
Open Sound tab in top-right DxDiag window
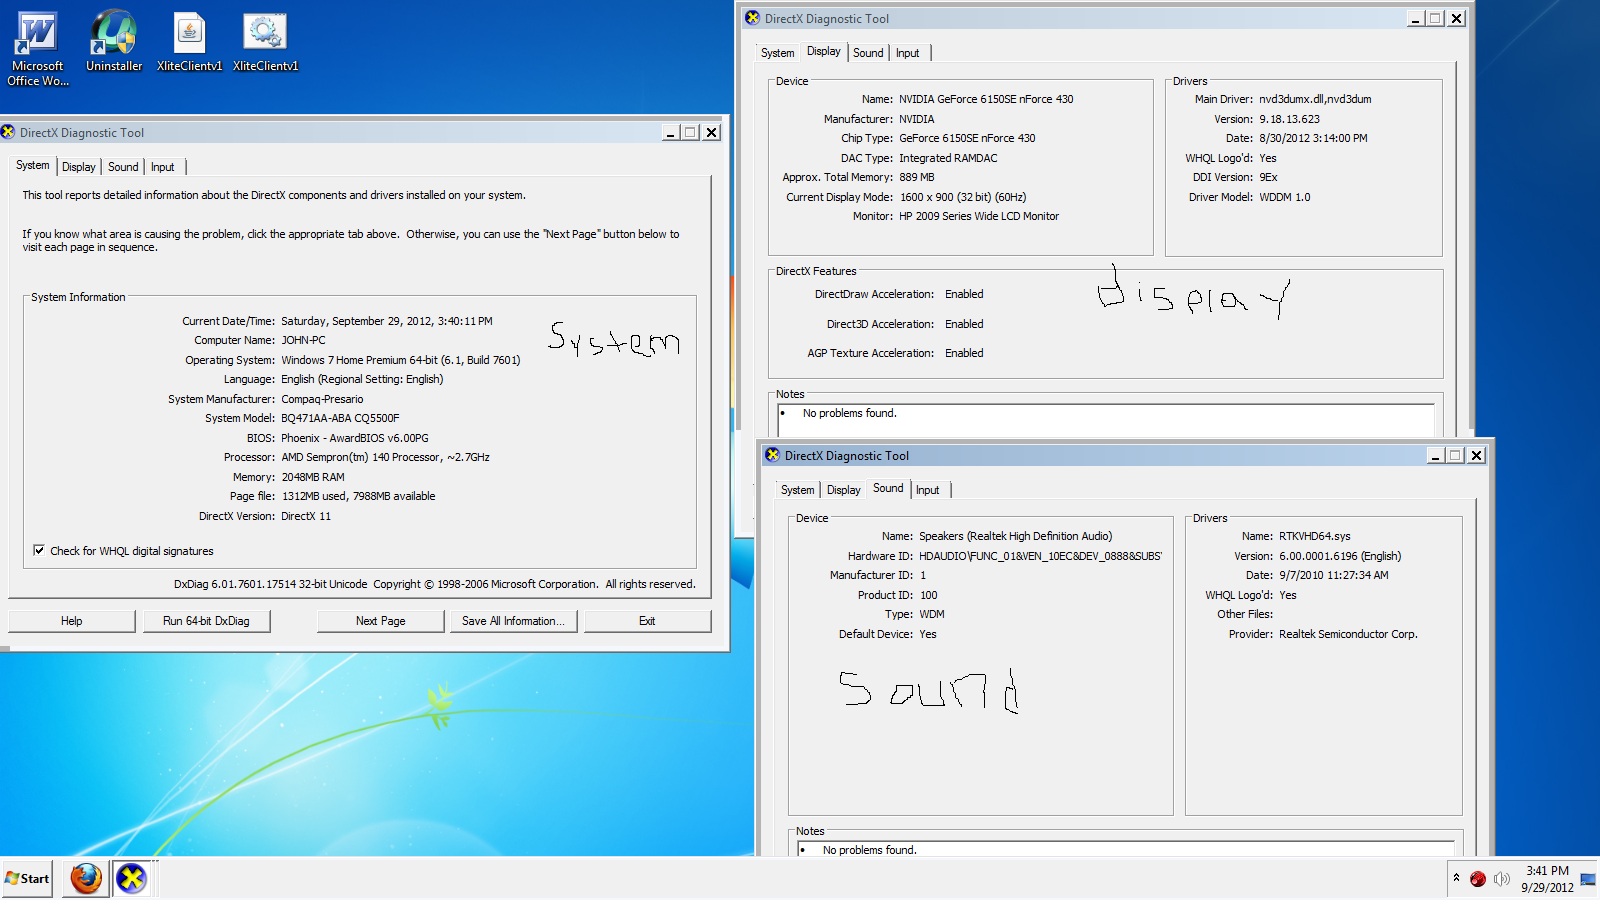click(868, 53)
